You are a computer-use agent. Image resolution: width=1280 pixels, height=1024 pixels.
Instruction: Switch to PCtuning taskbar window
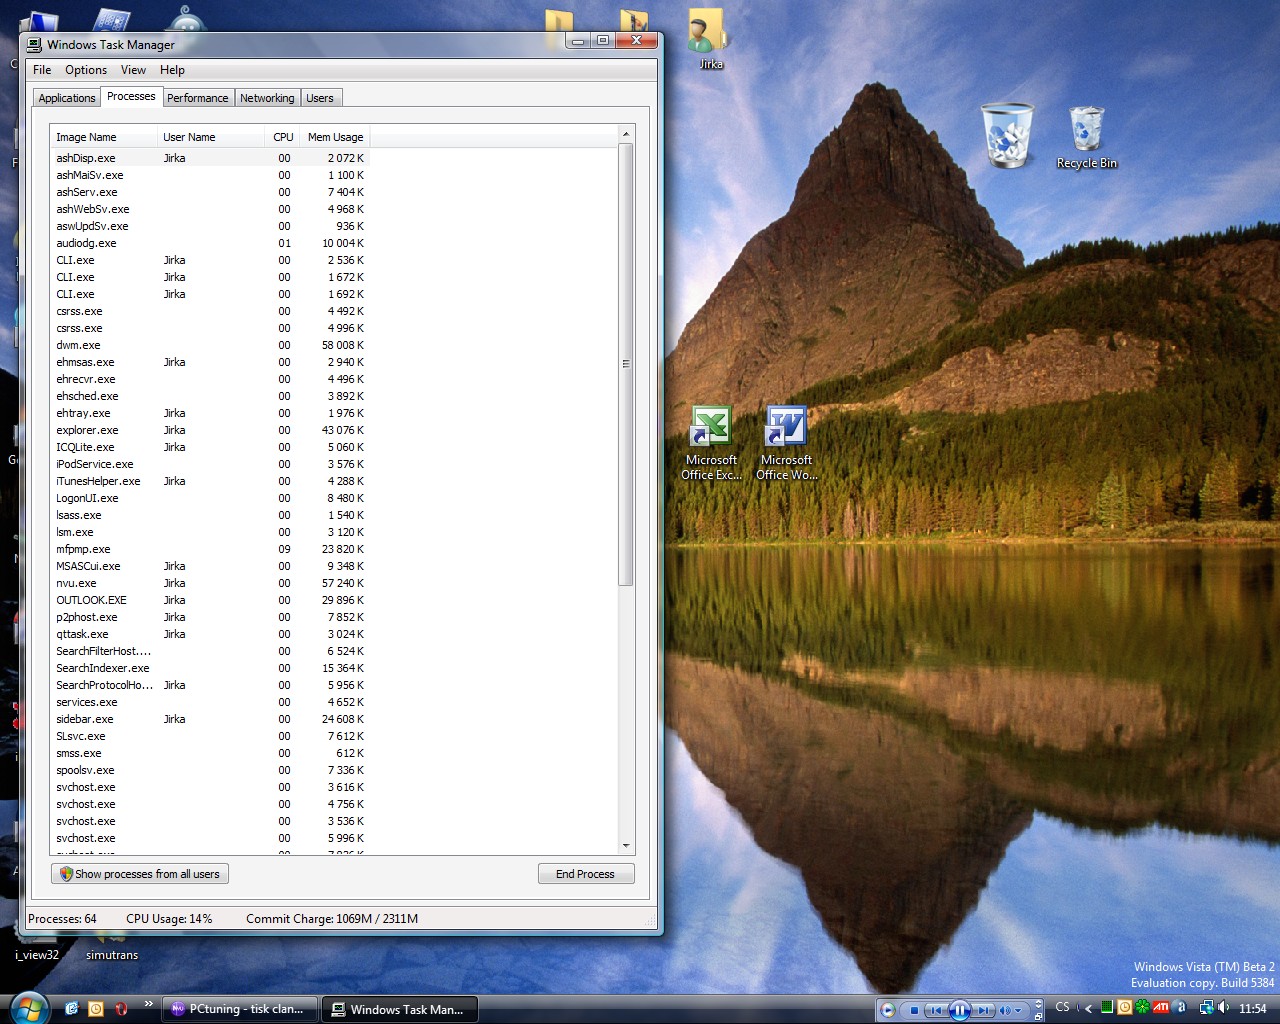pos(240,1009)
